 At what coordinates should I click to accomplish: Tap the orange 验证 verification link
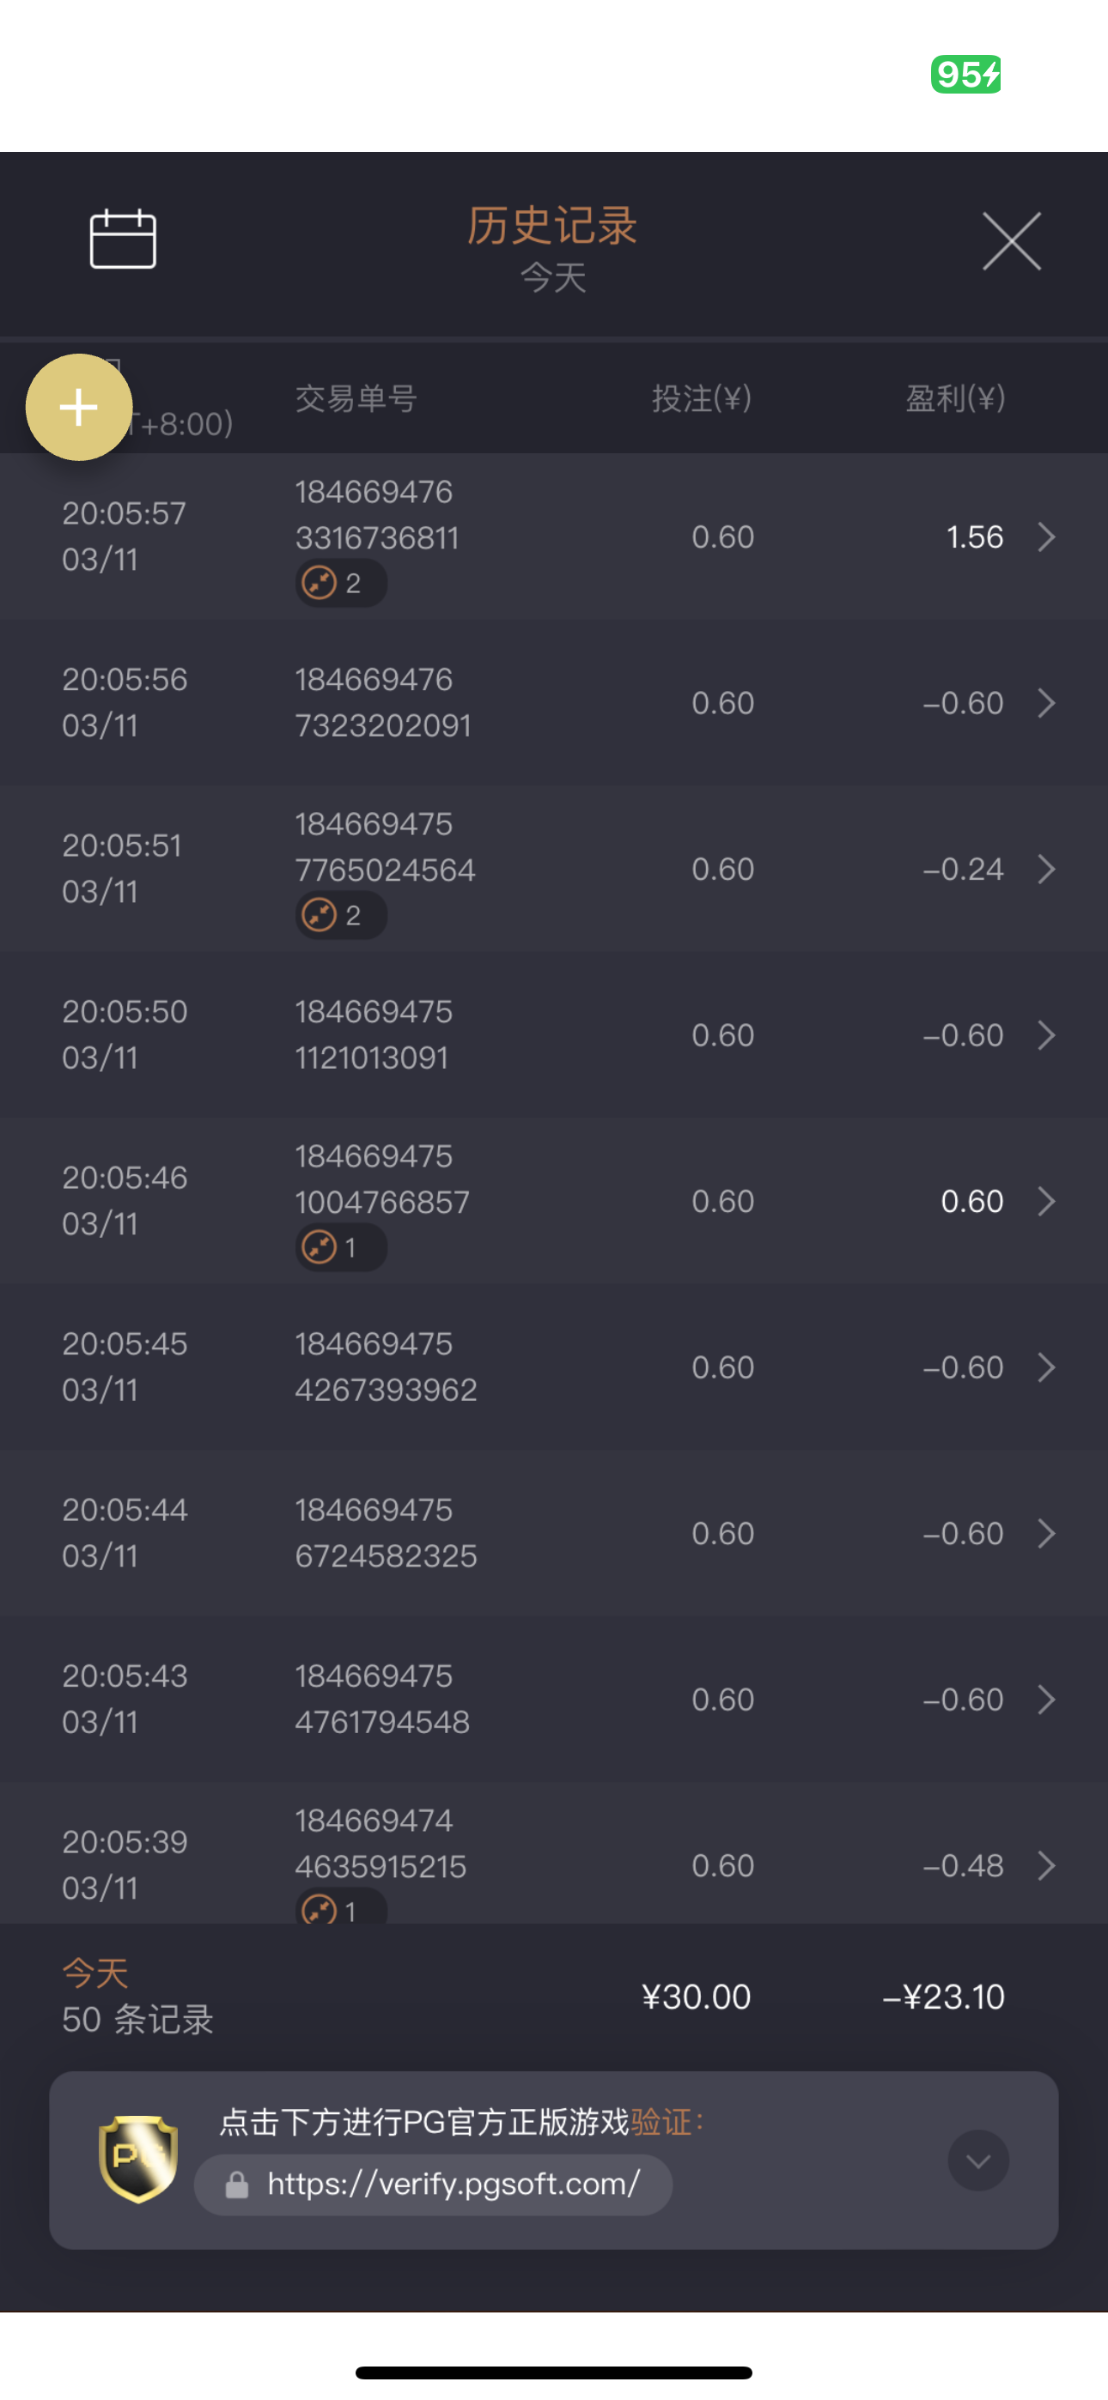pyautogui.click(x=661, y=2122)
